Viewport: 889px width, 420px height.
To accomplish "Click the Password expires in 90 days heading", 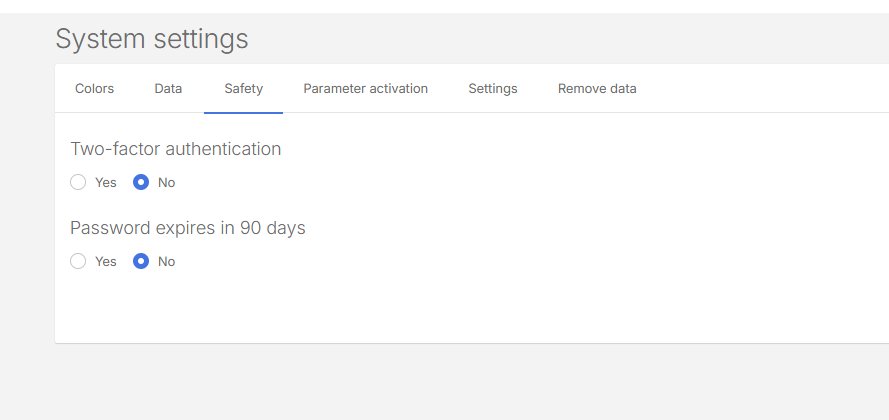I will click(x=187, y=228).
